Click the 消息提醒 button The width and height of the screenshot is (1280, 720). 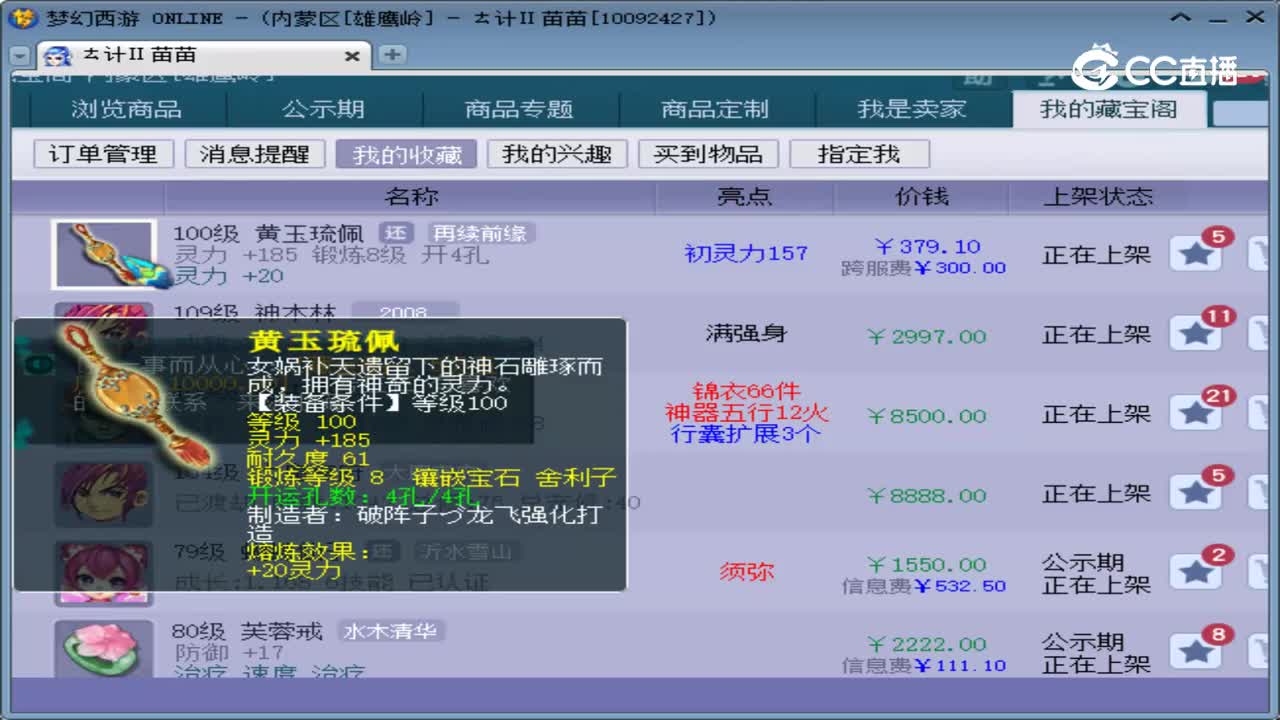(255, 153)
